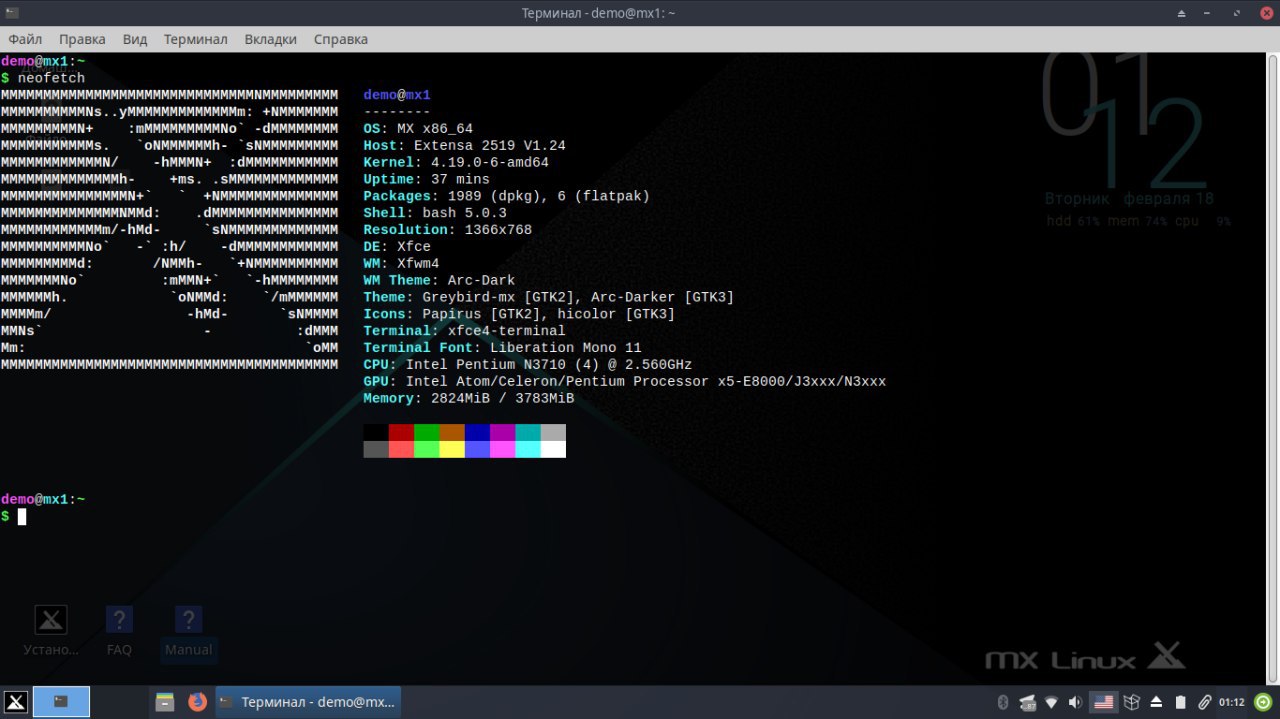The height and width of the screenshot is (719, 1280).
Task: Click the "OS: MX x86_64" line
Action: (418, 129)
